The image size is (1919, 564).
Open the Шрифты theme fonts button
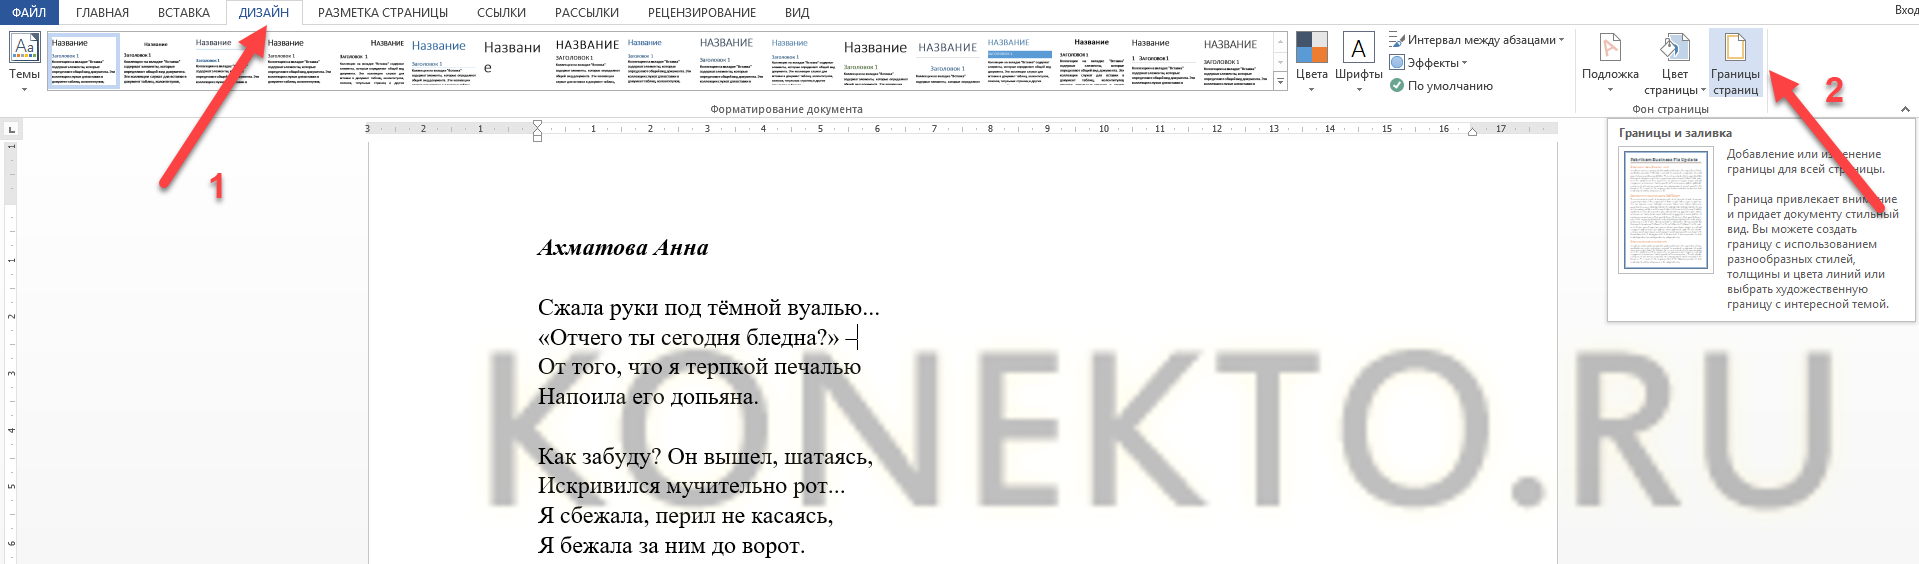[1358, 60]
